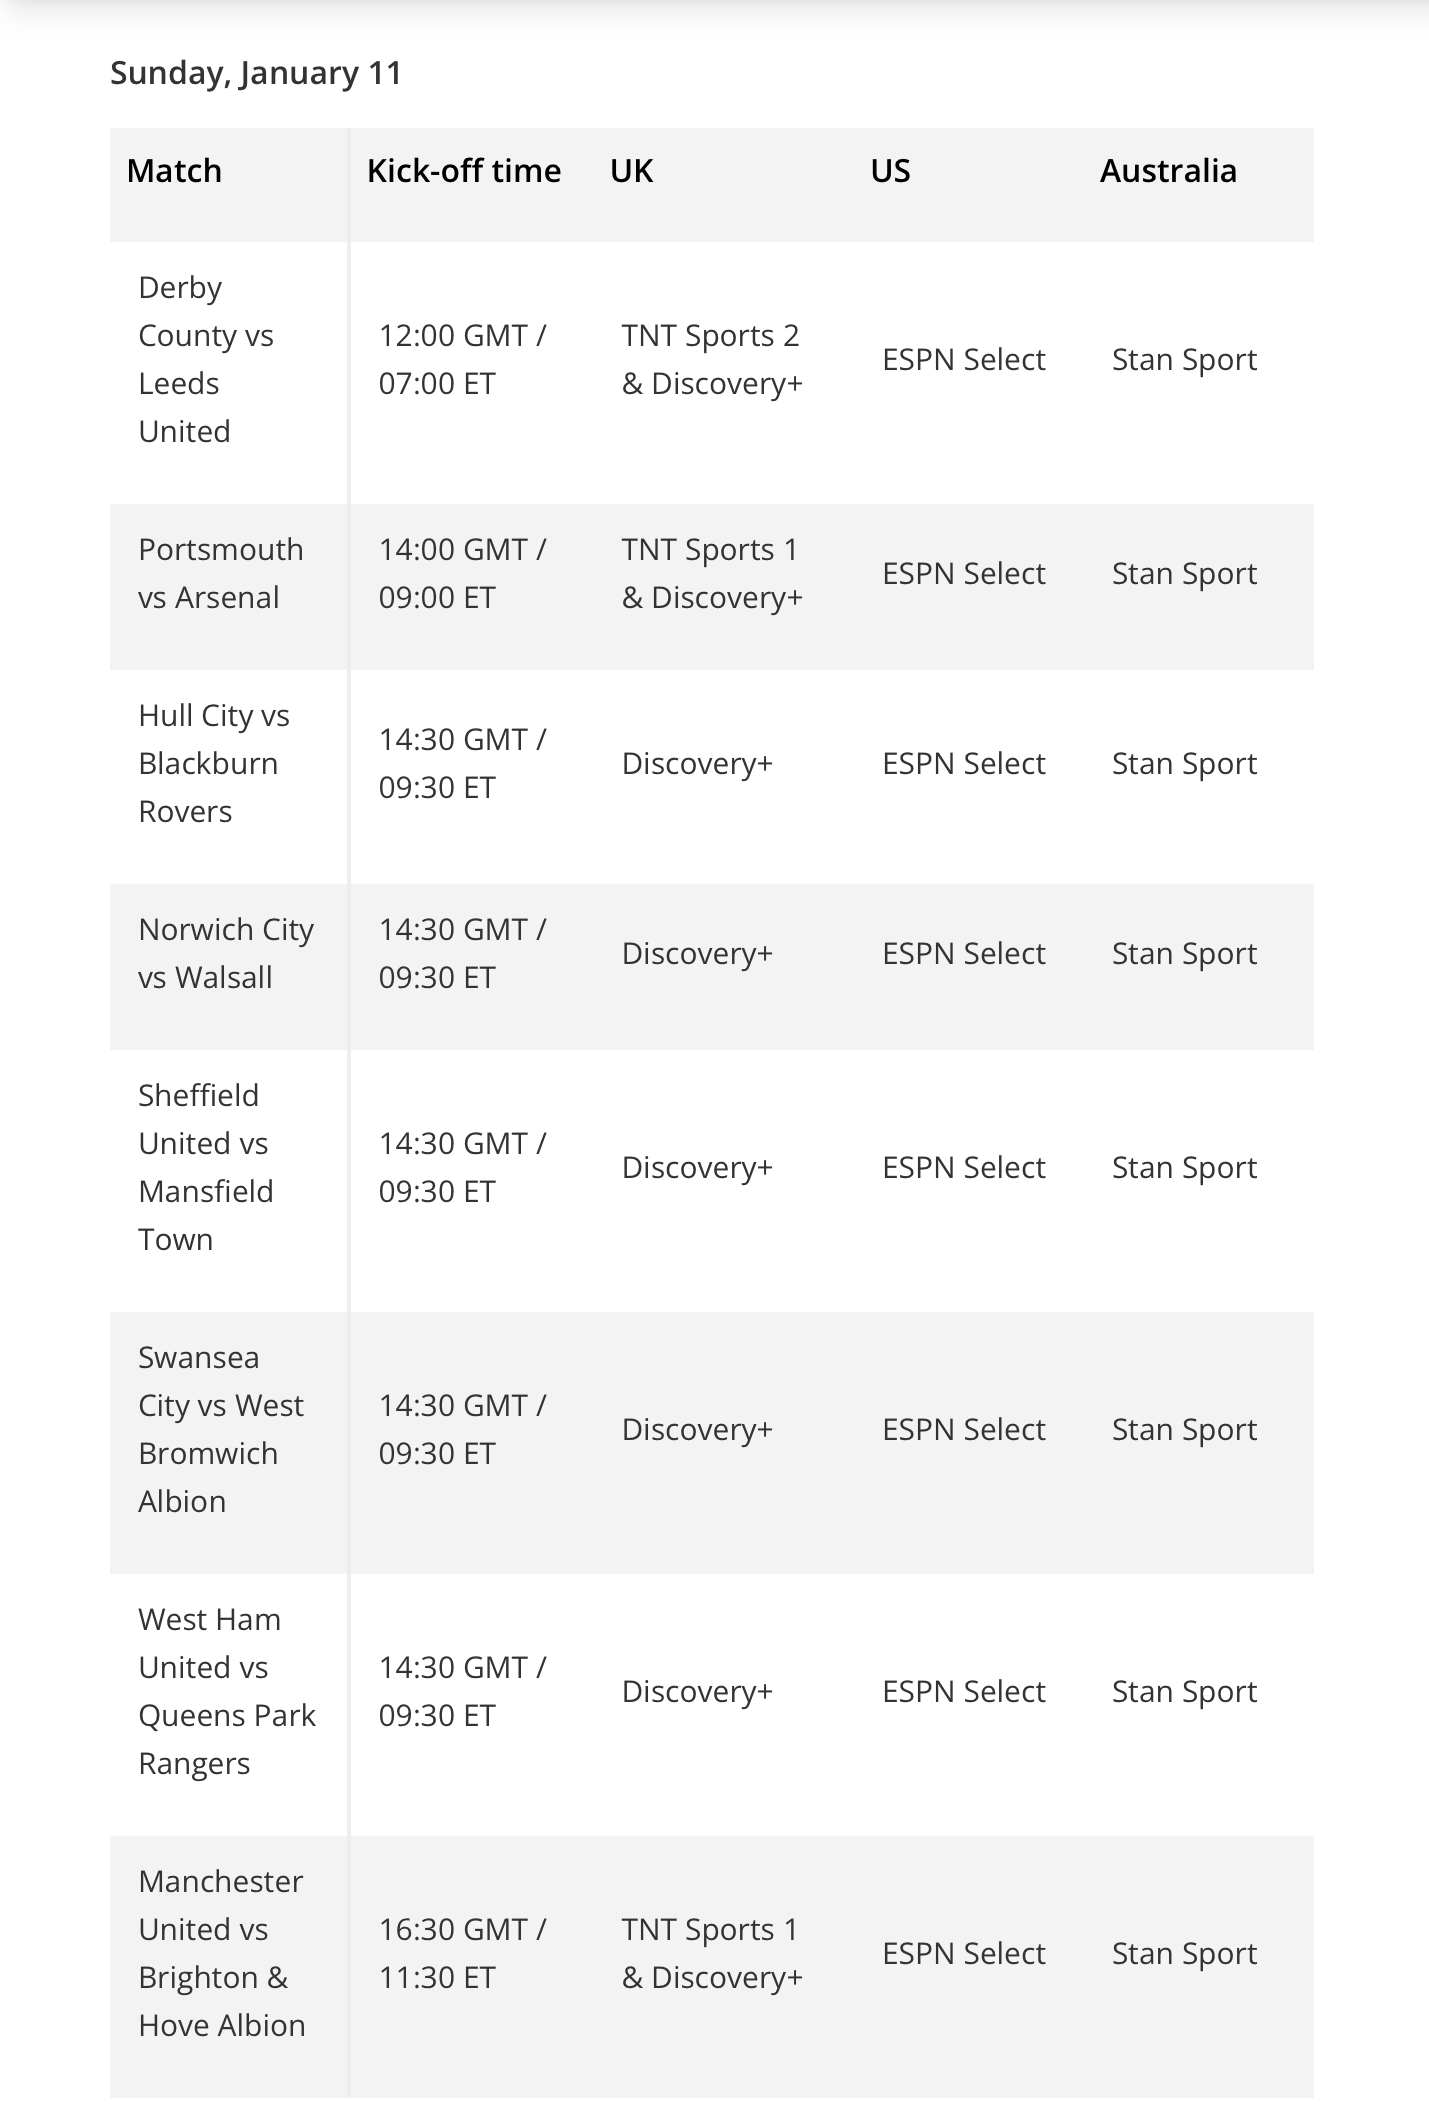
Task: Select Swansea City vs West Bromwich Albion
Action: [x=221, y=1429]
